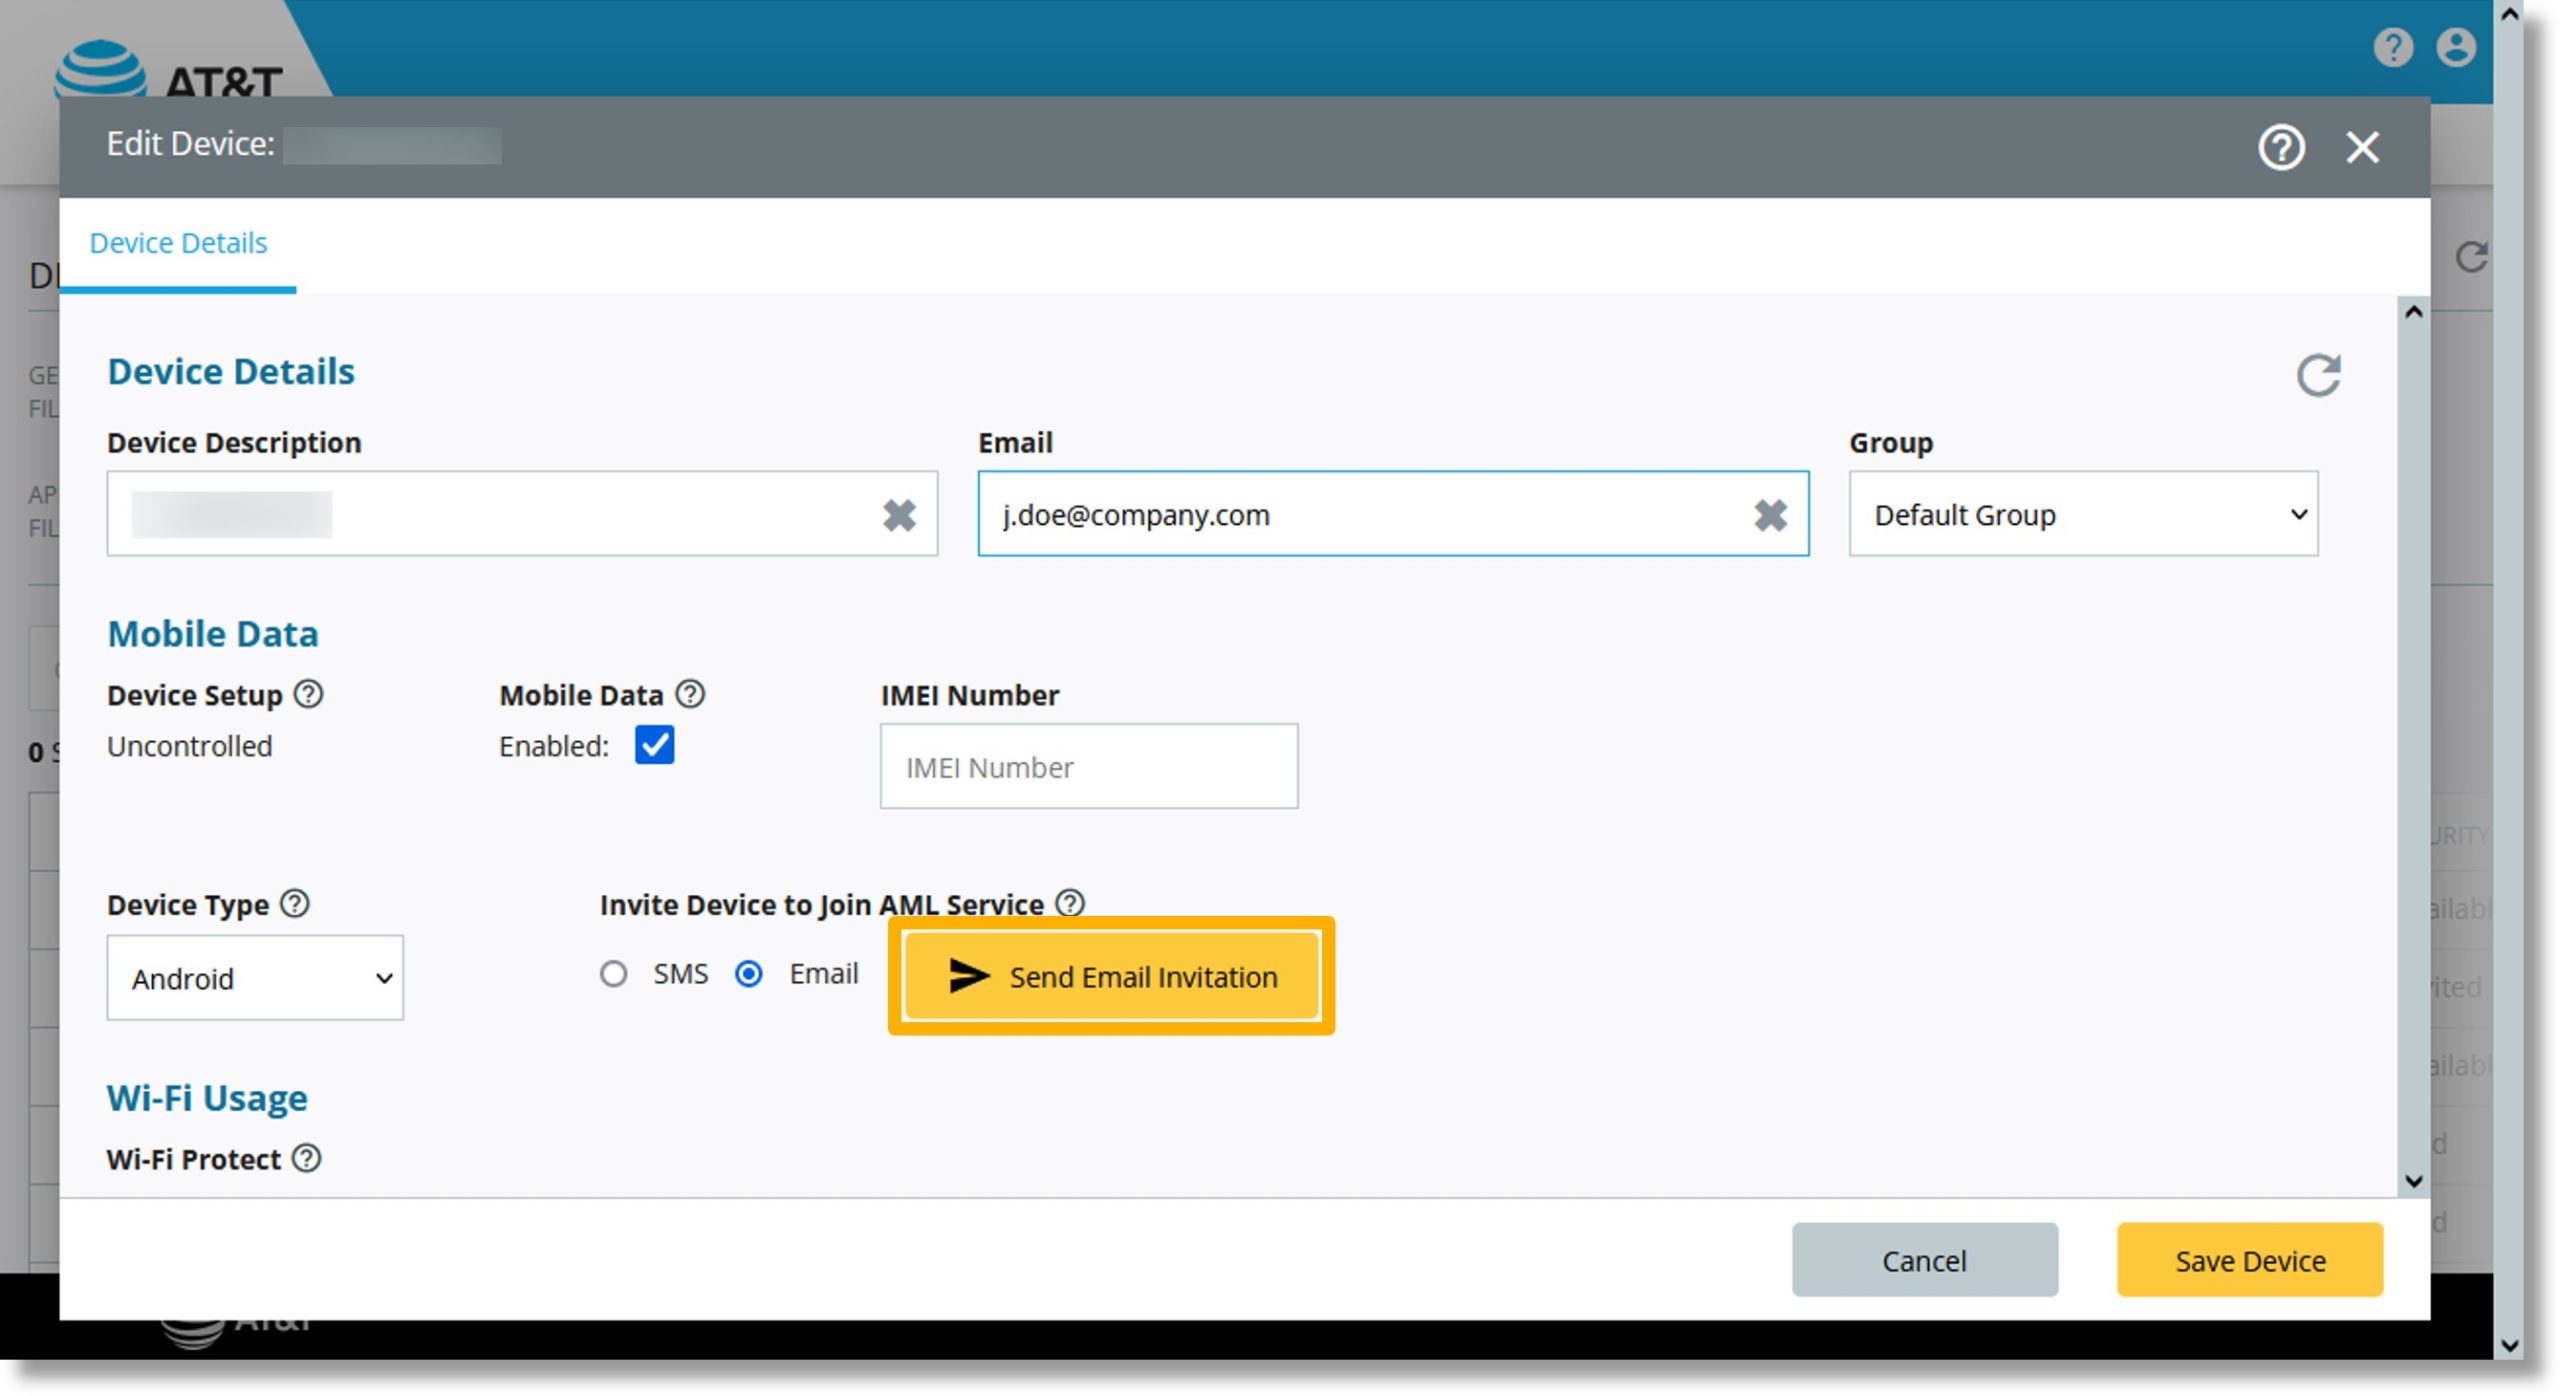The height and width of the screenshot is (1396, 2560).
Task: Show help for Device Type
Action: click(295, 904)
